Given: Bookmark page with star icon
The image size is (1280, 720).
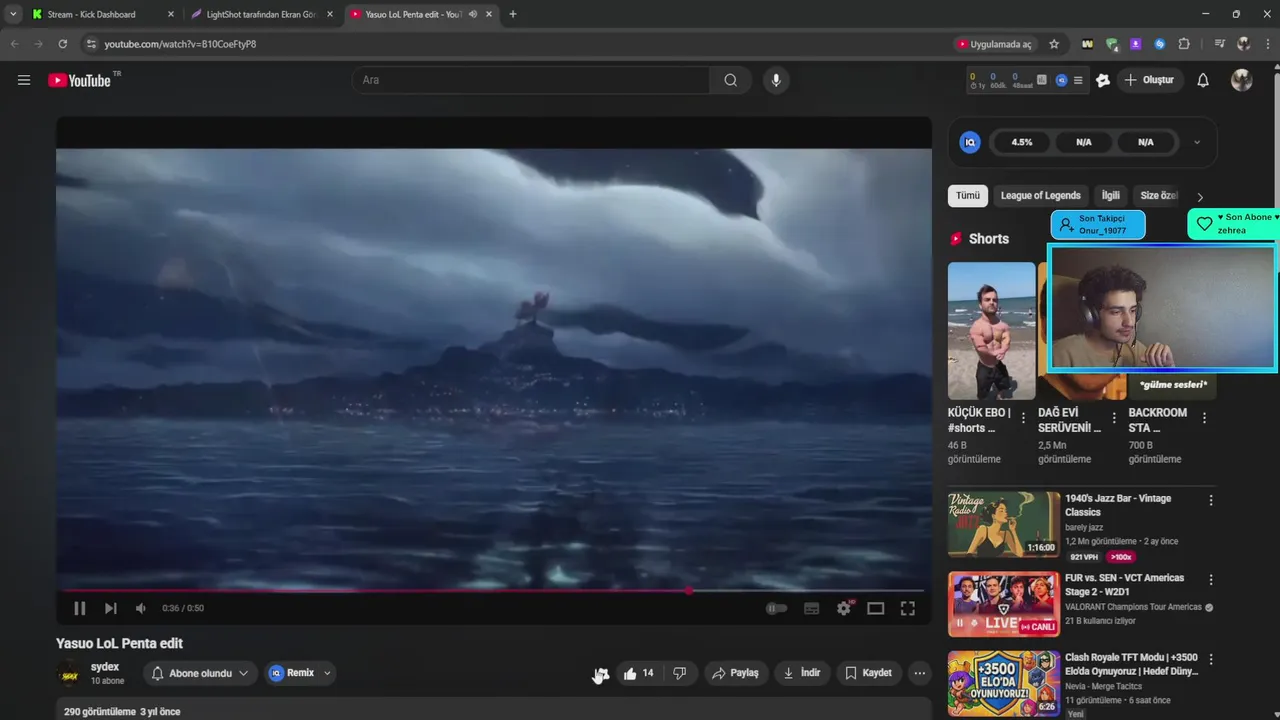Looking at the screenshot, I should 1054,44.
